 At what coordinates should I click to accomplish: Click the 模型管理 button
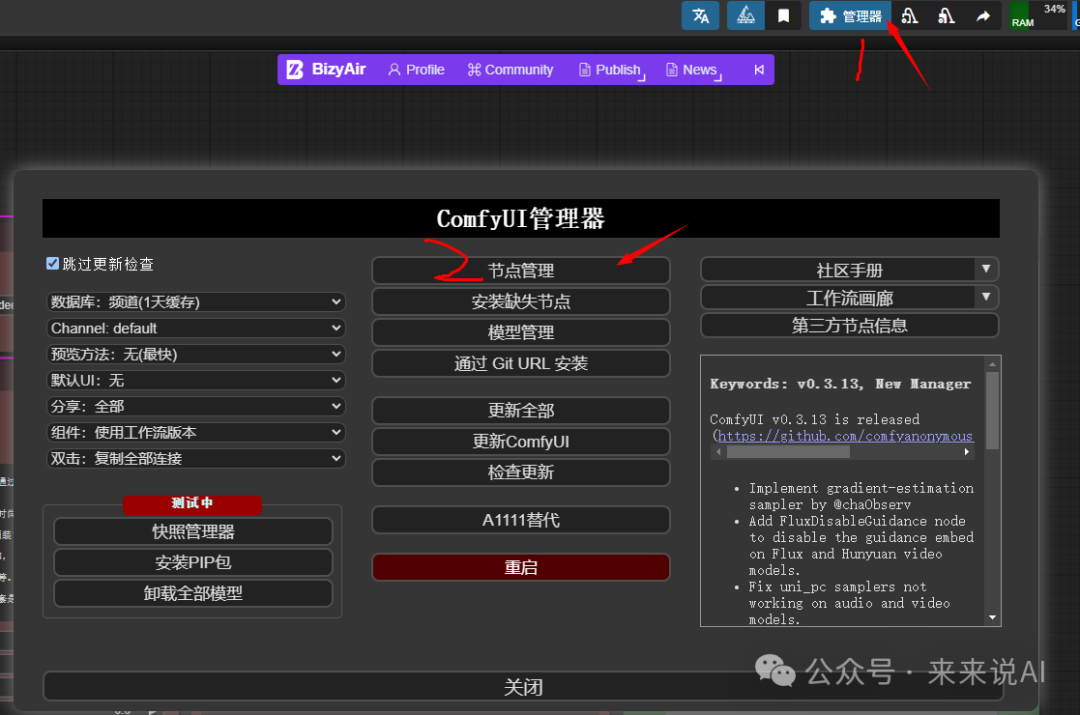(521, 333)
